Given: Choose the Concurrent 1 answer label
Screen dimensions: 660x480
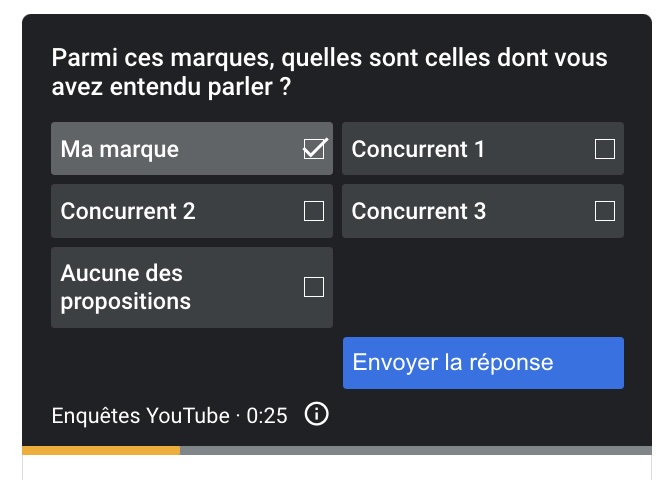Looking at the screenshot, I should (418, 149).
